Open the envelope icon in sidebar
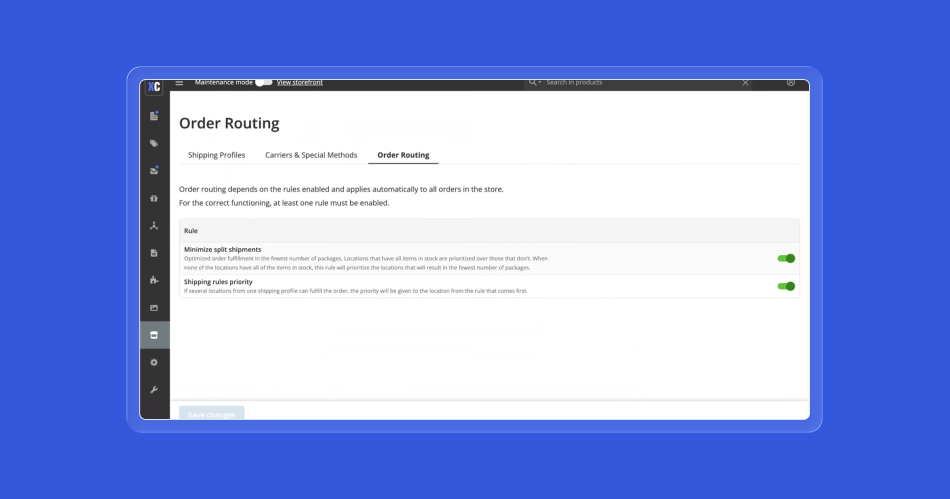The width and height of the screenshot is (950, 499). [154, 171]
